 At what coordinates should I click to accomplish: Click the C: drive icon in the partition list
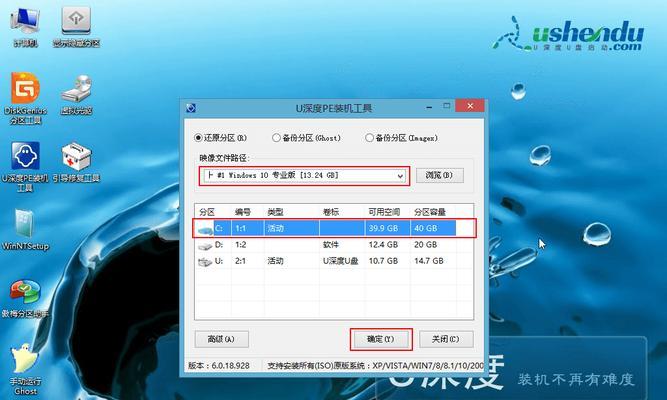205,229
